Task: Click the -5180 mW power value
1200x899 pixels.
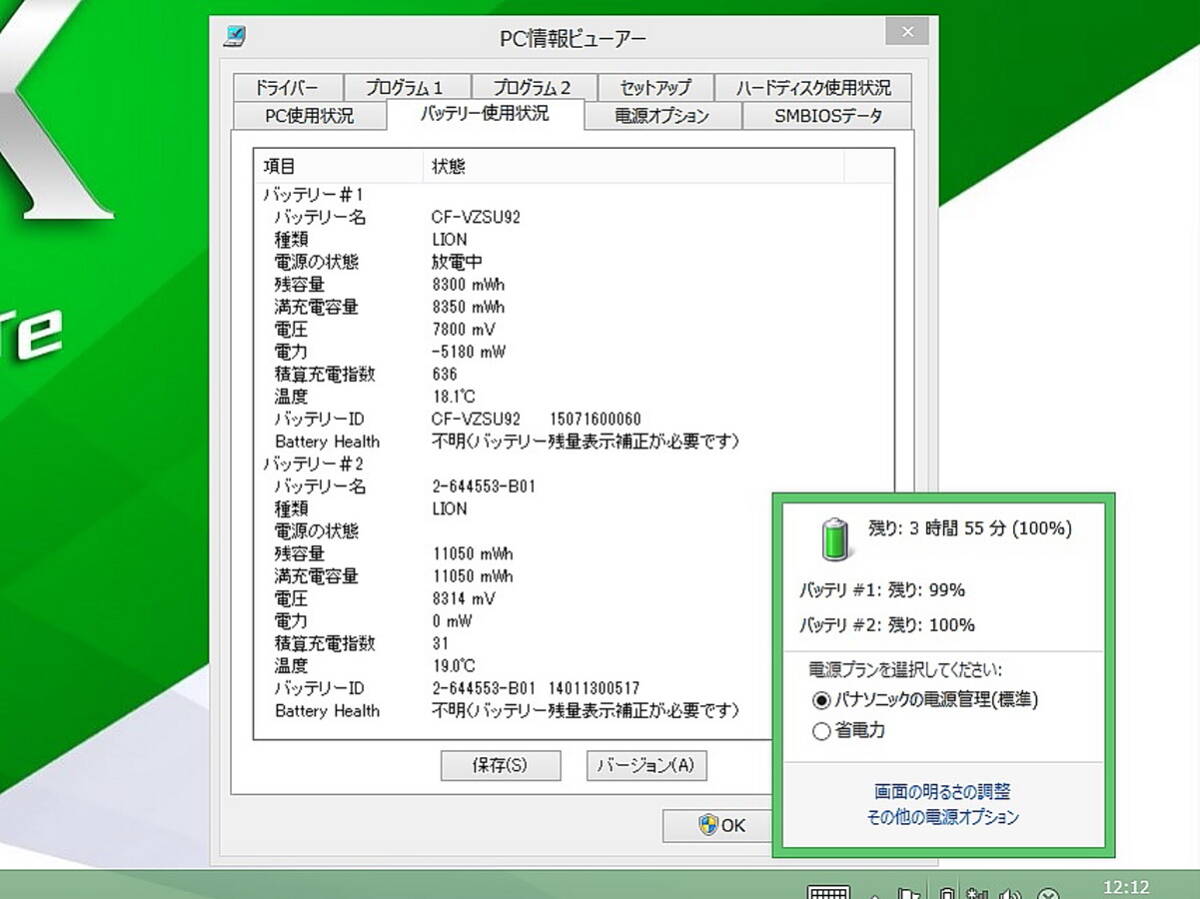Action: (x=468, y=352)
